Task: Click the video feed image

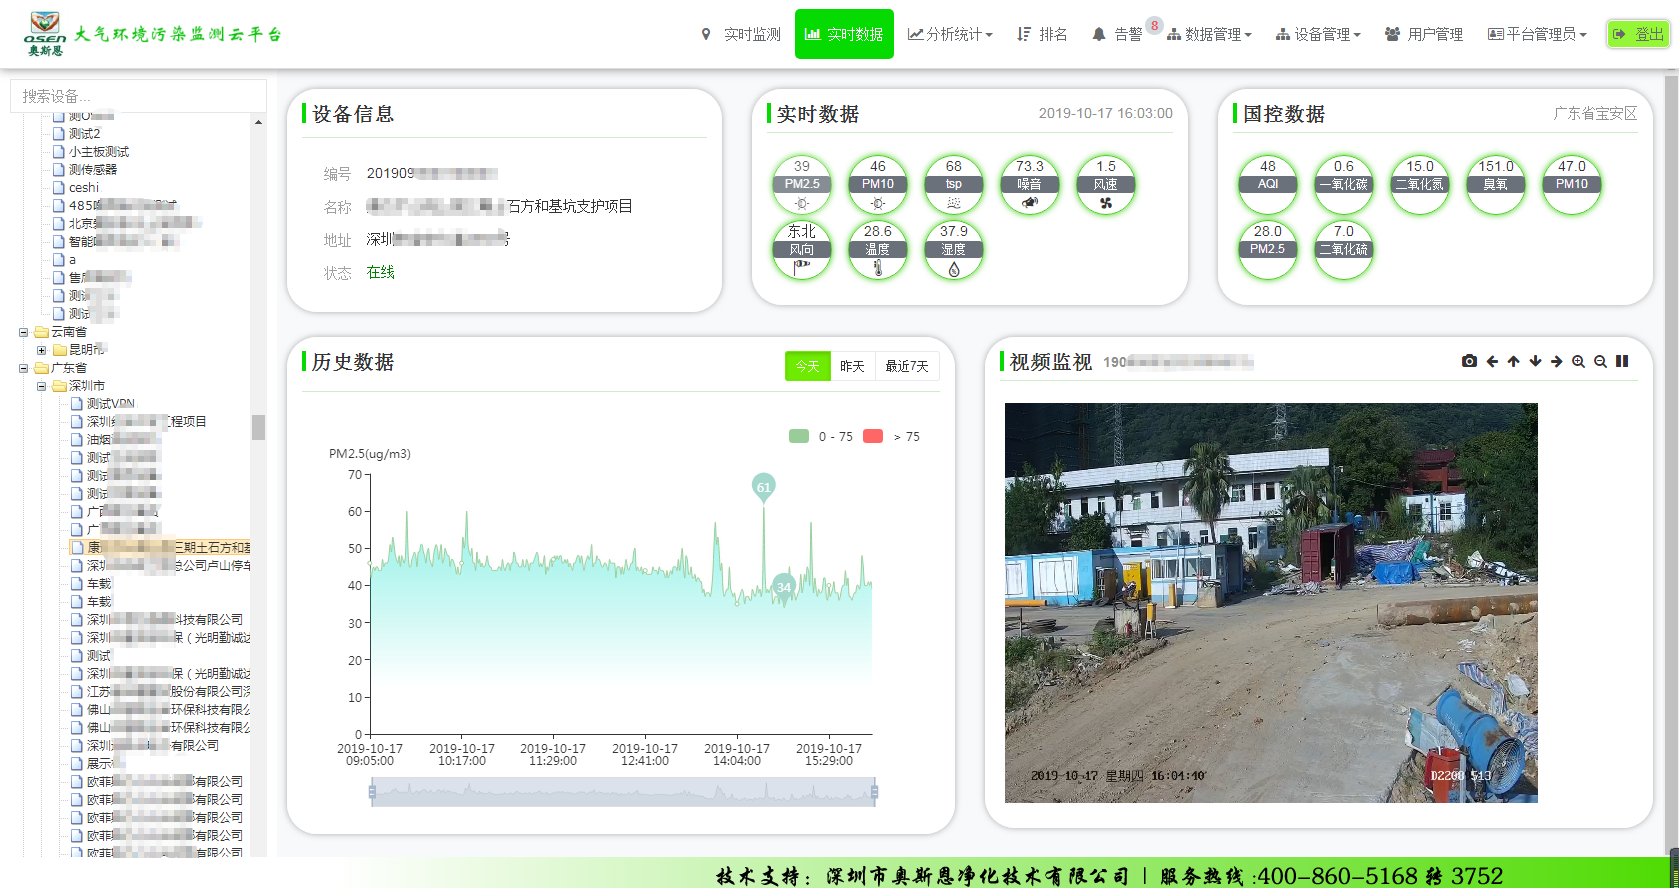Action: coord(1271,603)
